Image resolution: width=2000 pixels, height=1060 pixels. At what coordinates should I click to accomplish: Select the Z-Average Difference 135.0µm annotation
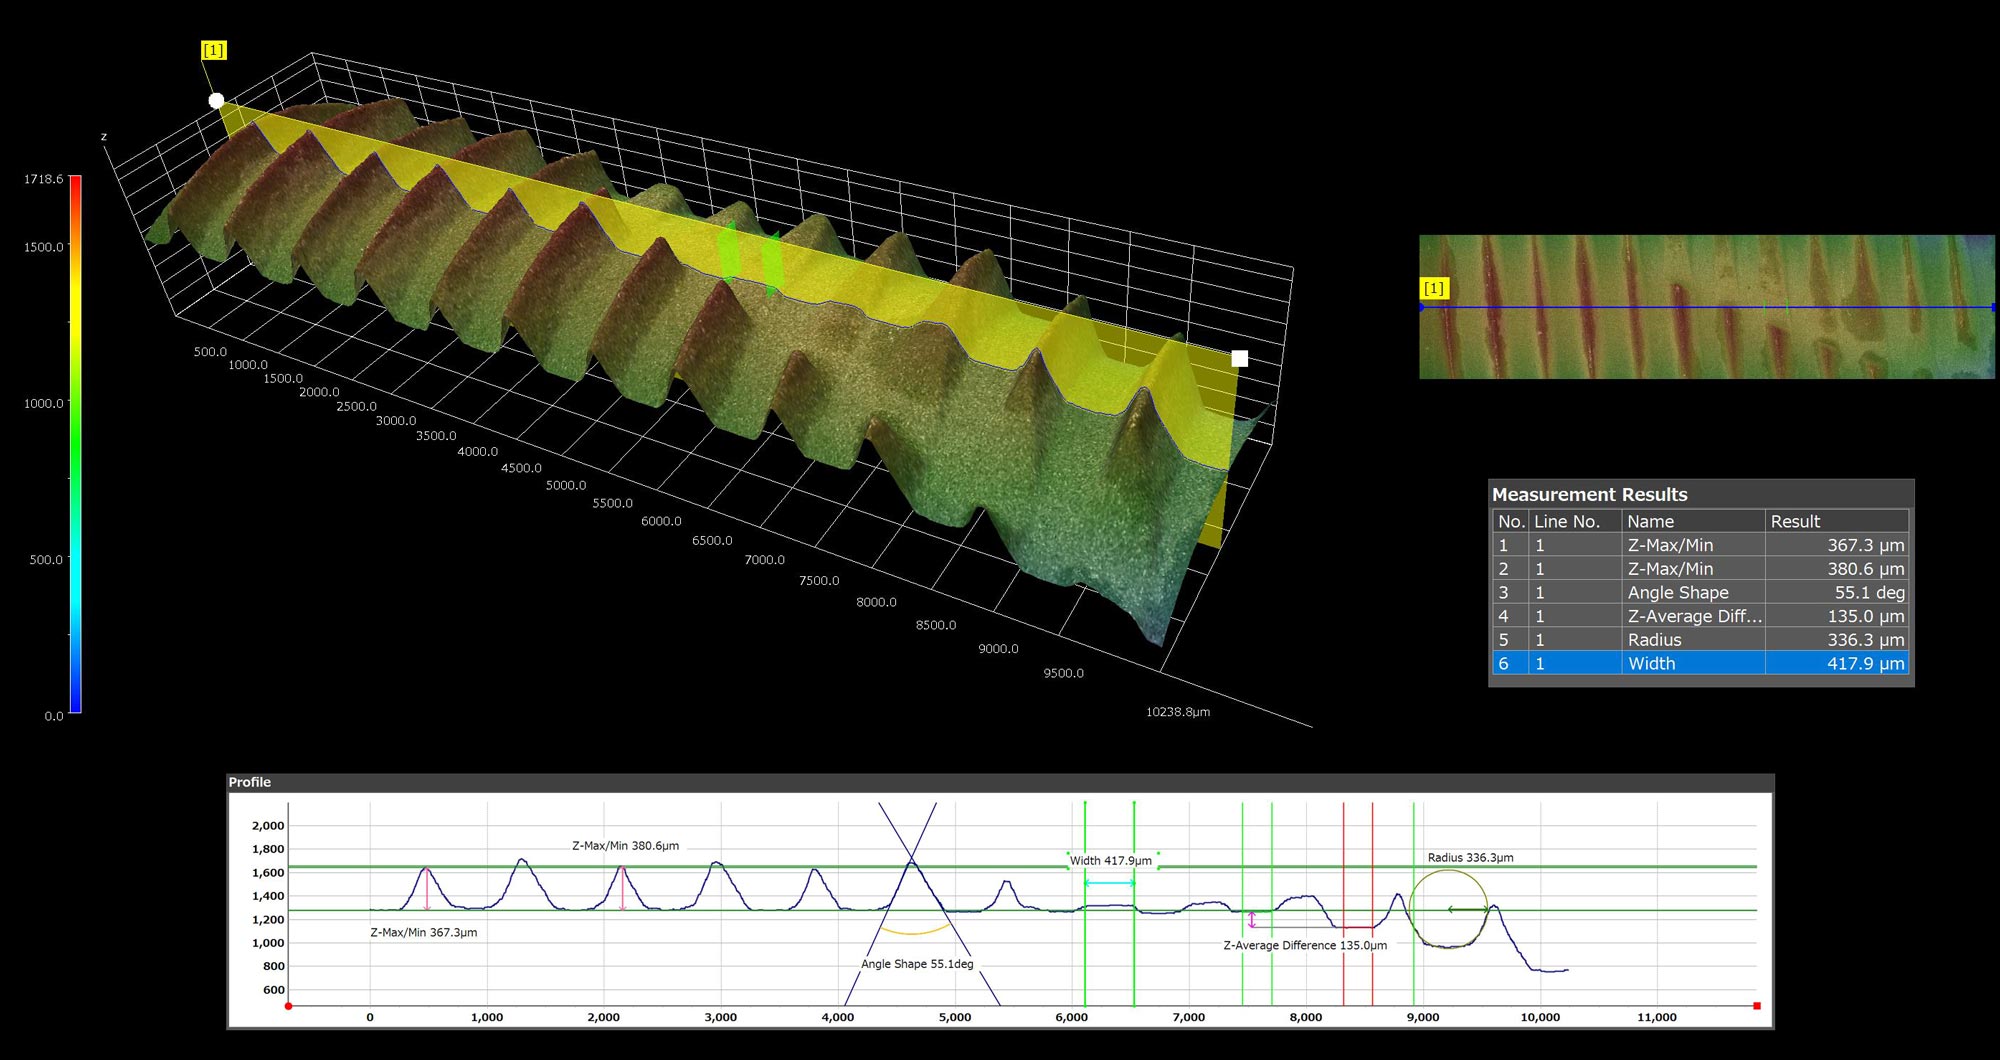(x=1305, y=945)
